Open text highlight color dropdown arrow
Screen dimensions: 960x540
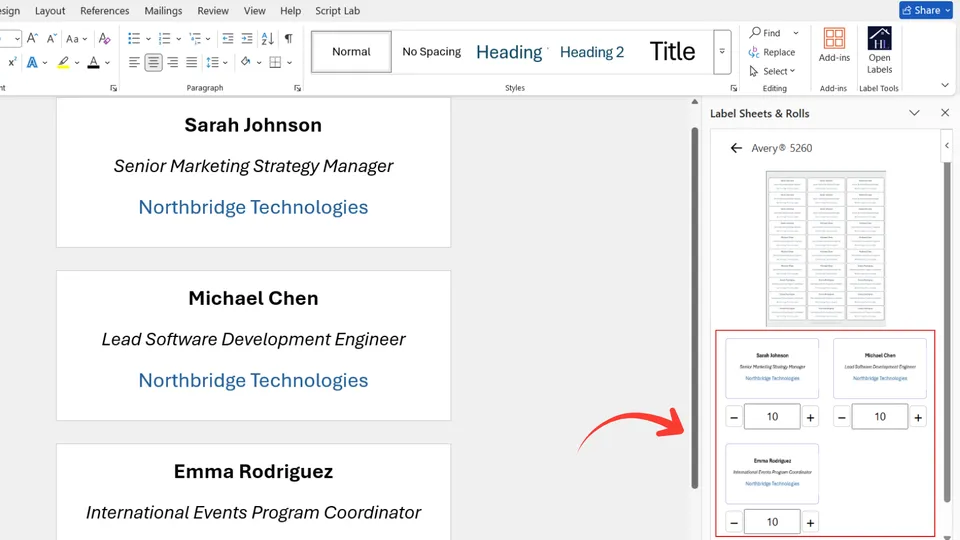[78, 62]
